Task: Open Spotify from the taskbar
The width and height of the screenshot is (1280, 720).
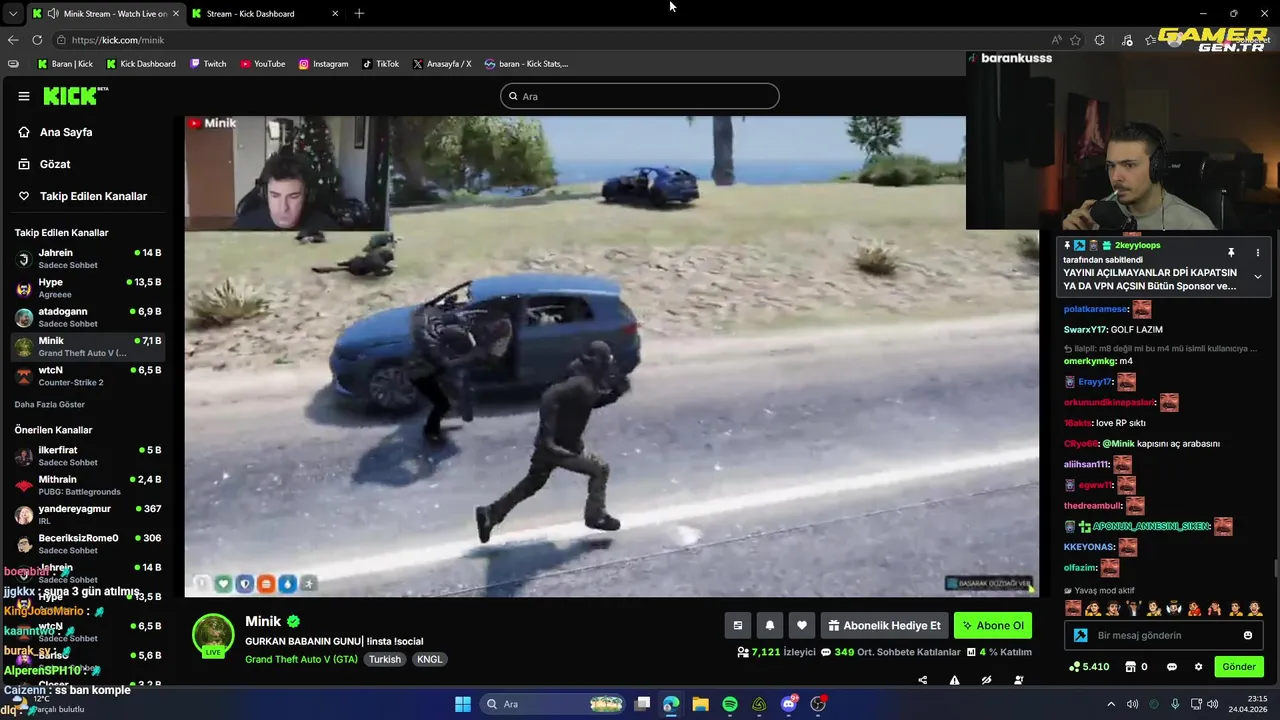Action: 730,704
